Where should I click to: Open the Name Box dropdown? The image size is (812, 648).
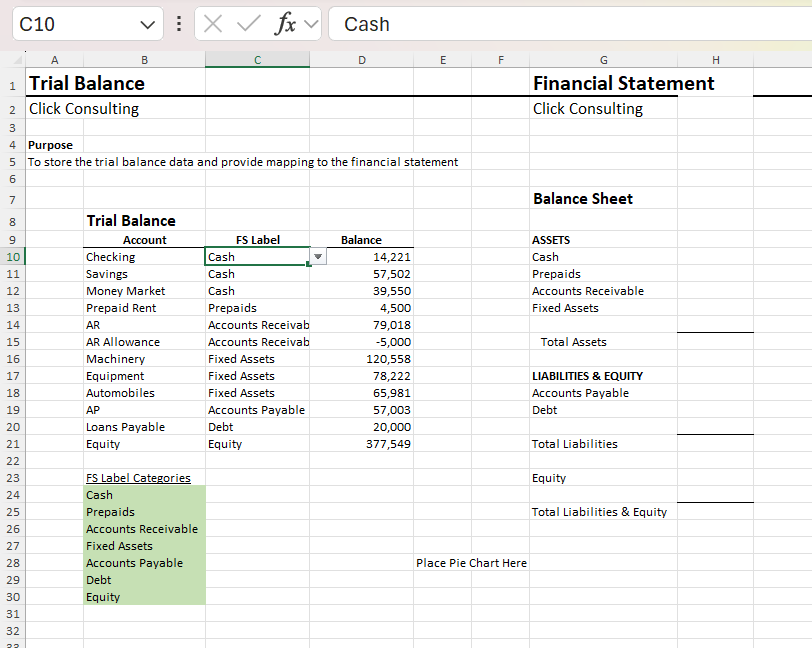tap(145, 23)
